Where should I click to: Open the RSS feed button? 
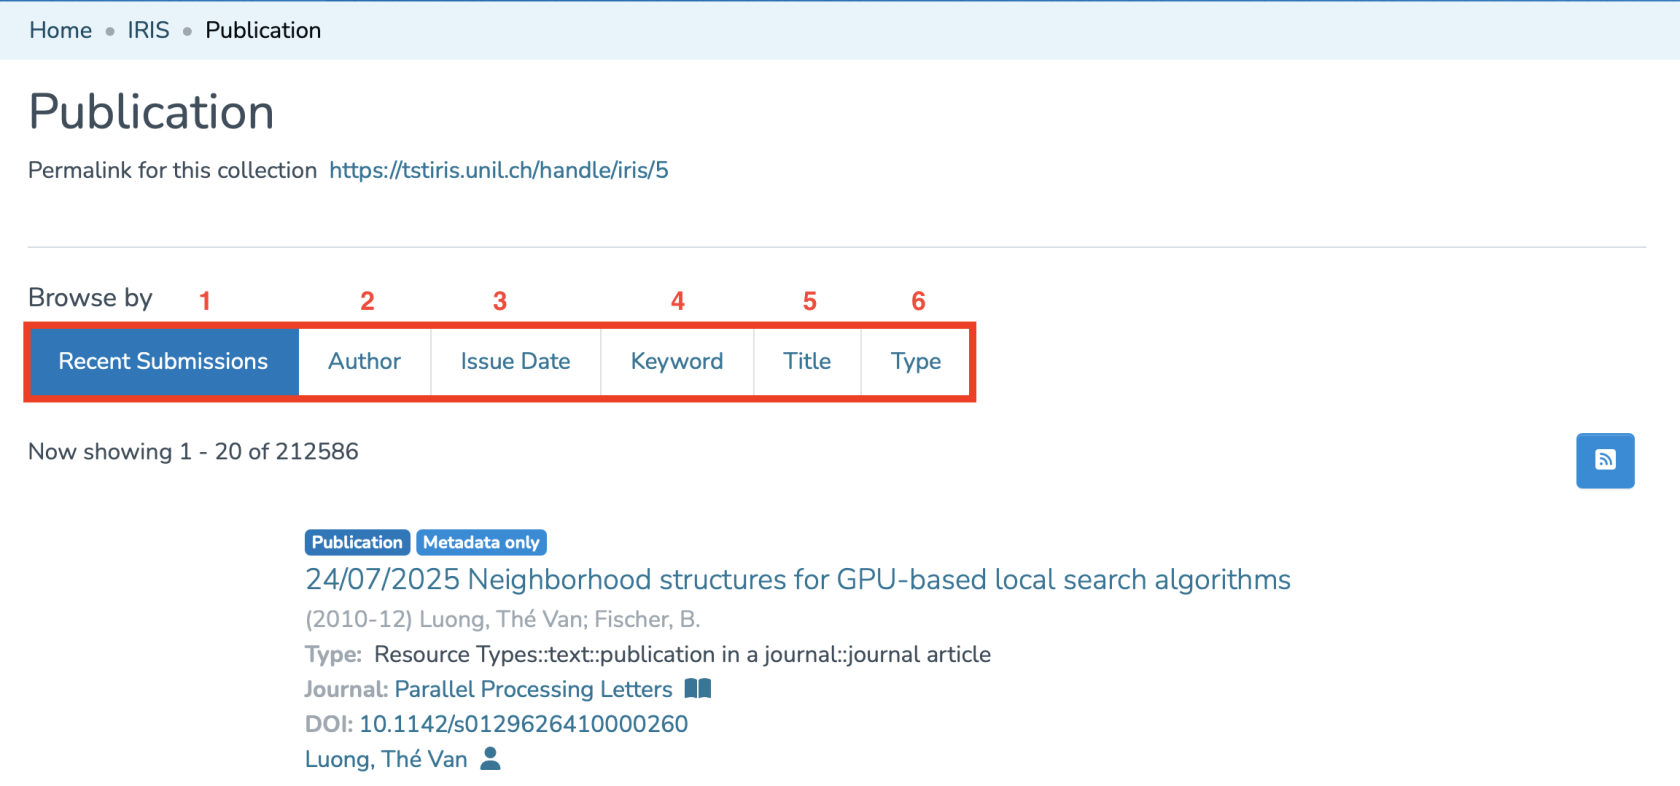pyautogui.click(x=1604, y=460)
